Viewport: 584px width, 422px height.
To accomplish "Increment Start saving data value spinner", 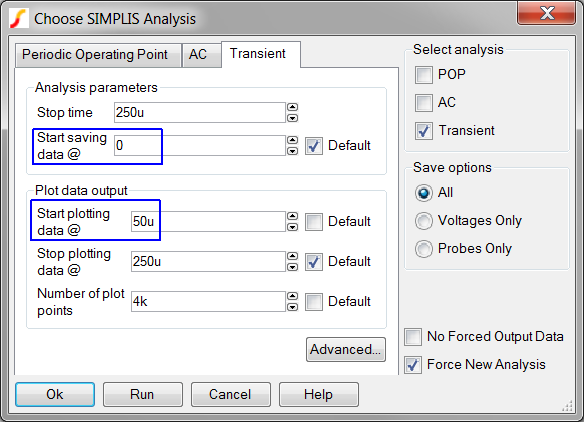I will point(293,140).
